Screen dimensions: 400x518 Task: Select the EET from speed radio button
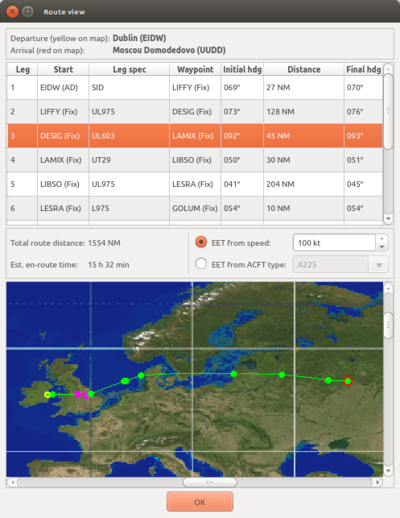[x=201, y=242]
